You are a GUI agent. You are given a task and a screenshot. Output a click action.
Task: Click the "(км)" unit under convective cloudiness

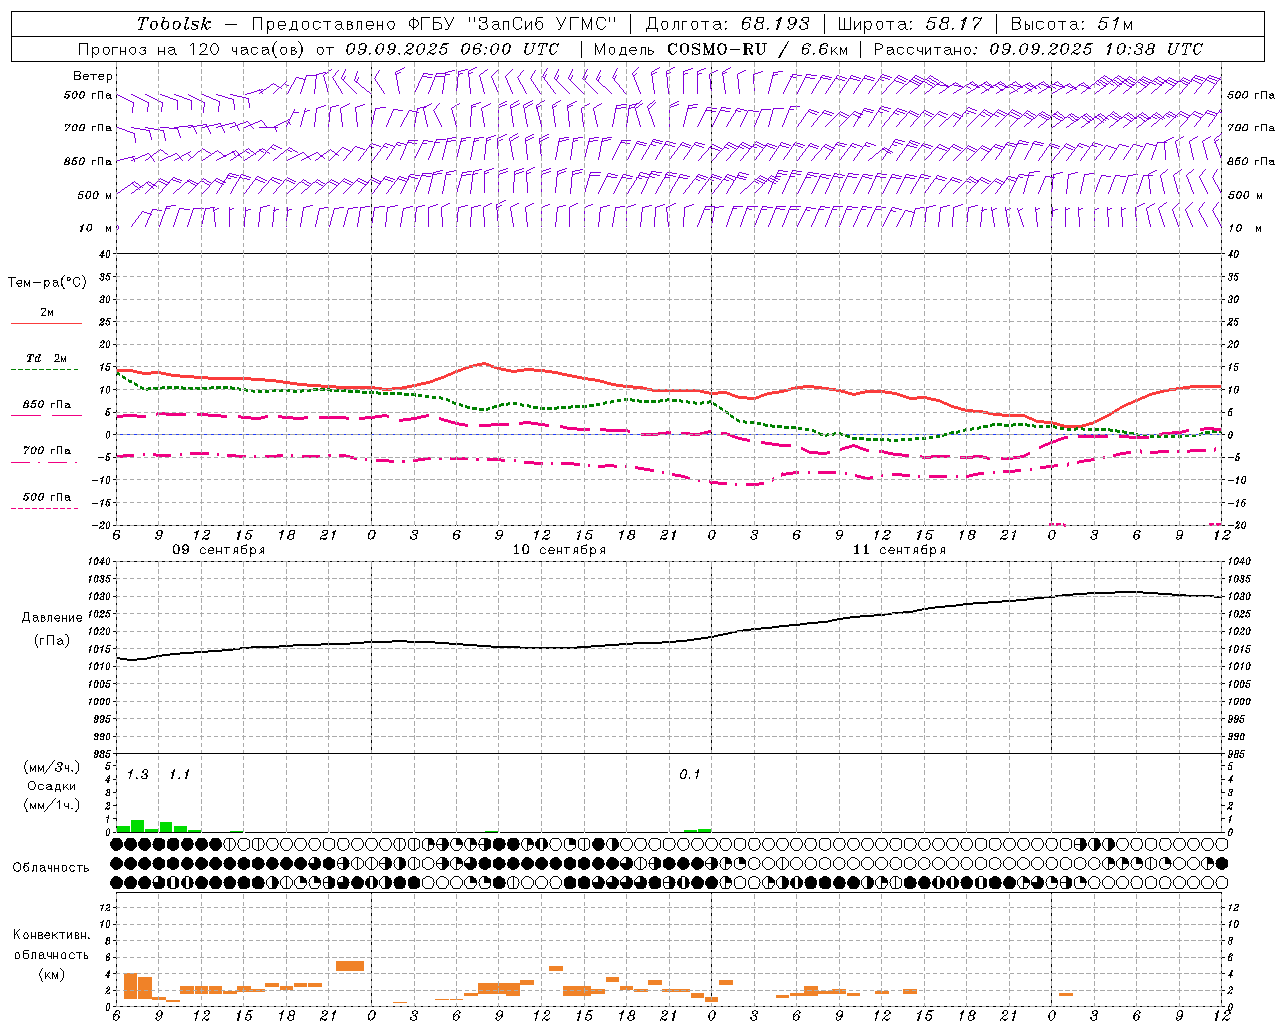point(51,974)
